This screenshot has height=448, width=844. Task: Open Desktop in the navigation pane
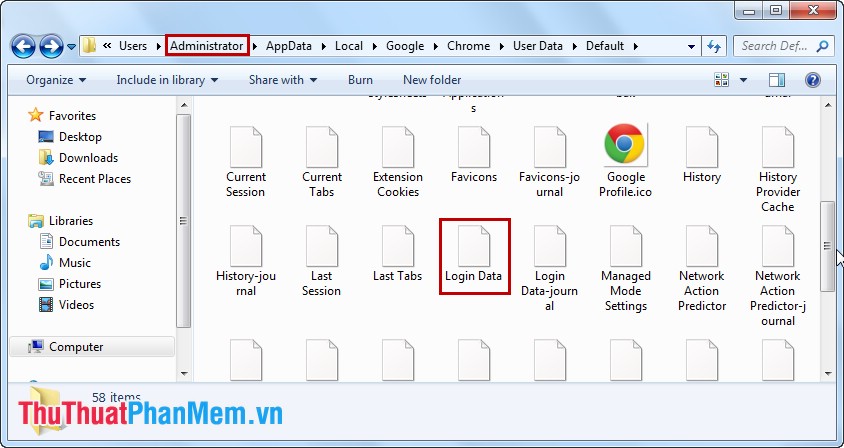80,137
